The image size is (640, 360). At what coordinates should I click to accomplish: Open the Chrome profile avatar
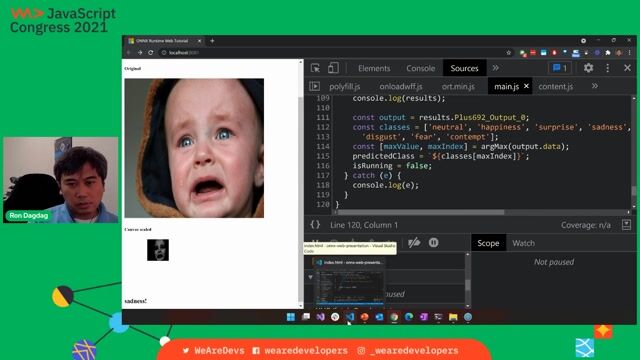619,53
